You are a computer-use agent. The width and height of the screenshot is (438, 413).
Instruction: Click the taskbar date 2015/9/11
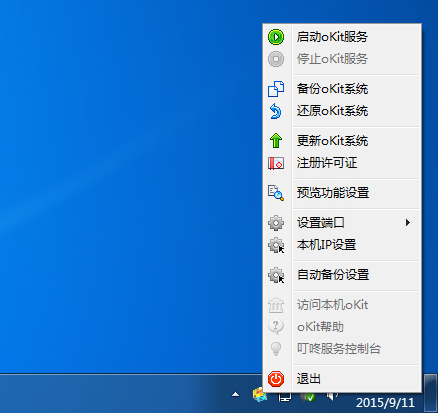pyautogui.click(x=385, y=403)
